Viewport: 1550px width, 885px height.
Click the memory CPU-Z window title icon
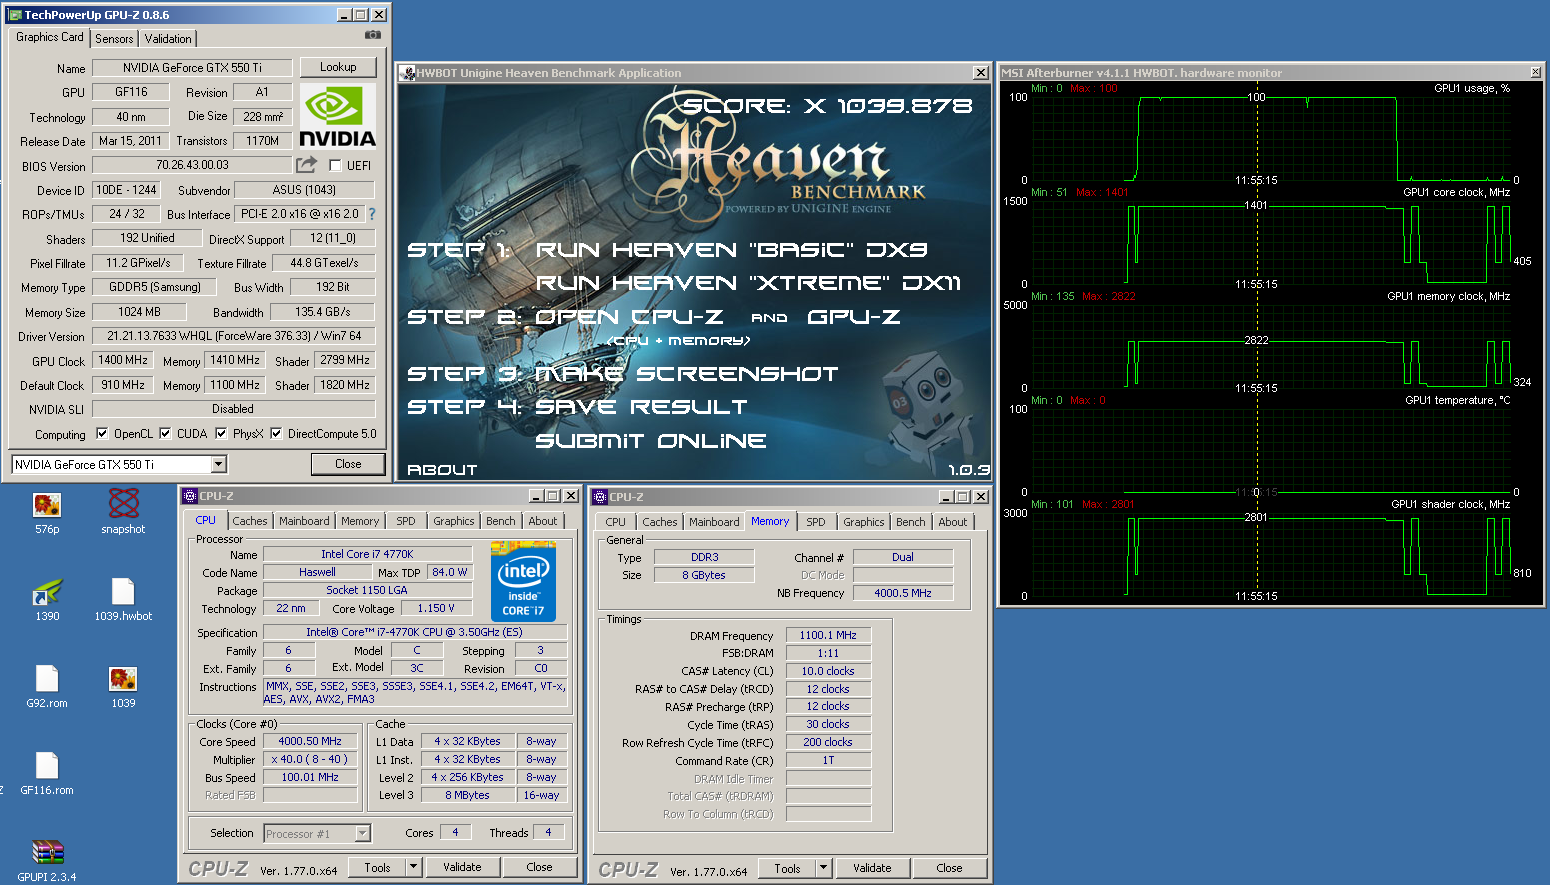(600, 497)
